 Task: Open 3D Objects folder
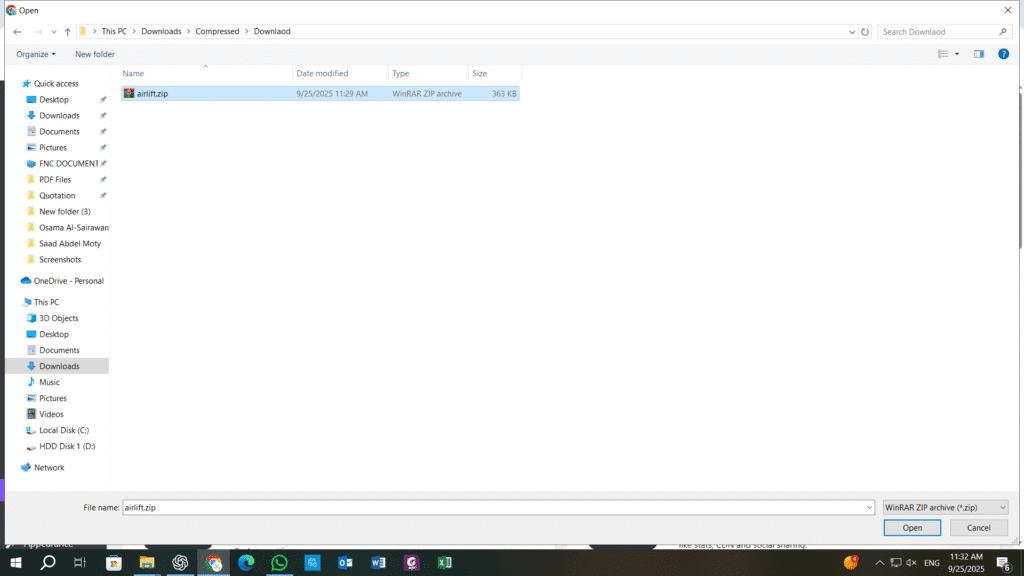(x=58, y=318)
